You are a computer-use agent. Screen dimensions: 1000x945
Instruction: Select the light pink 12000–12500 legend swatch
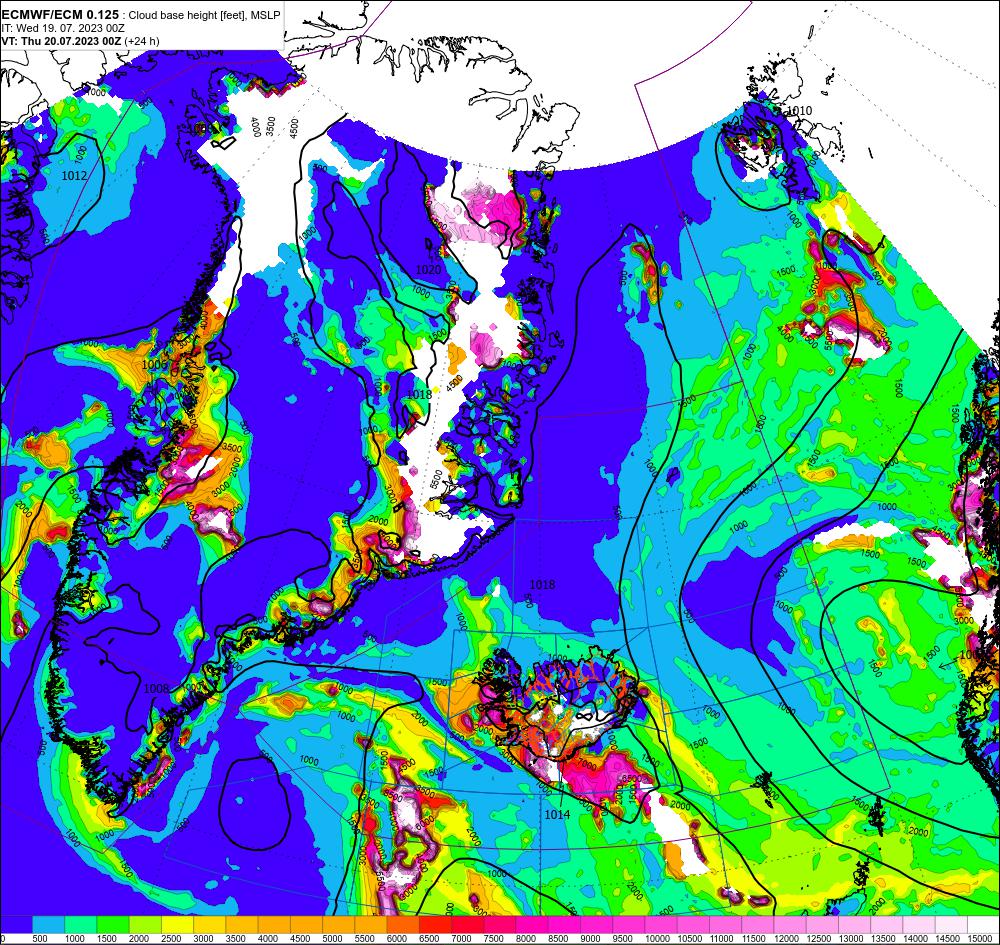(790, 924)
